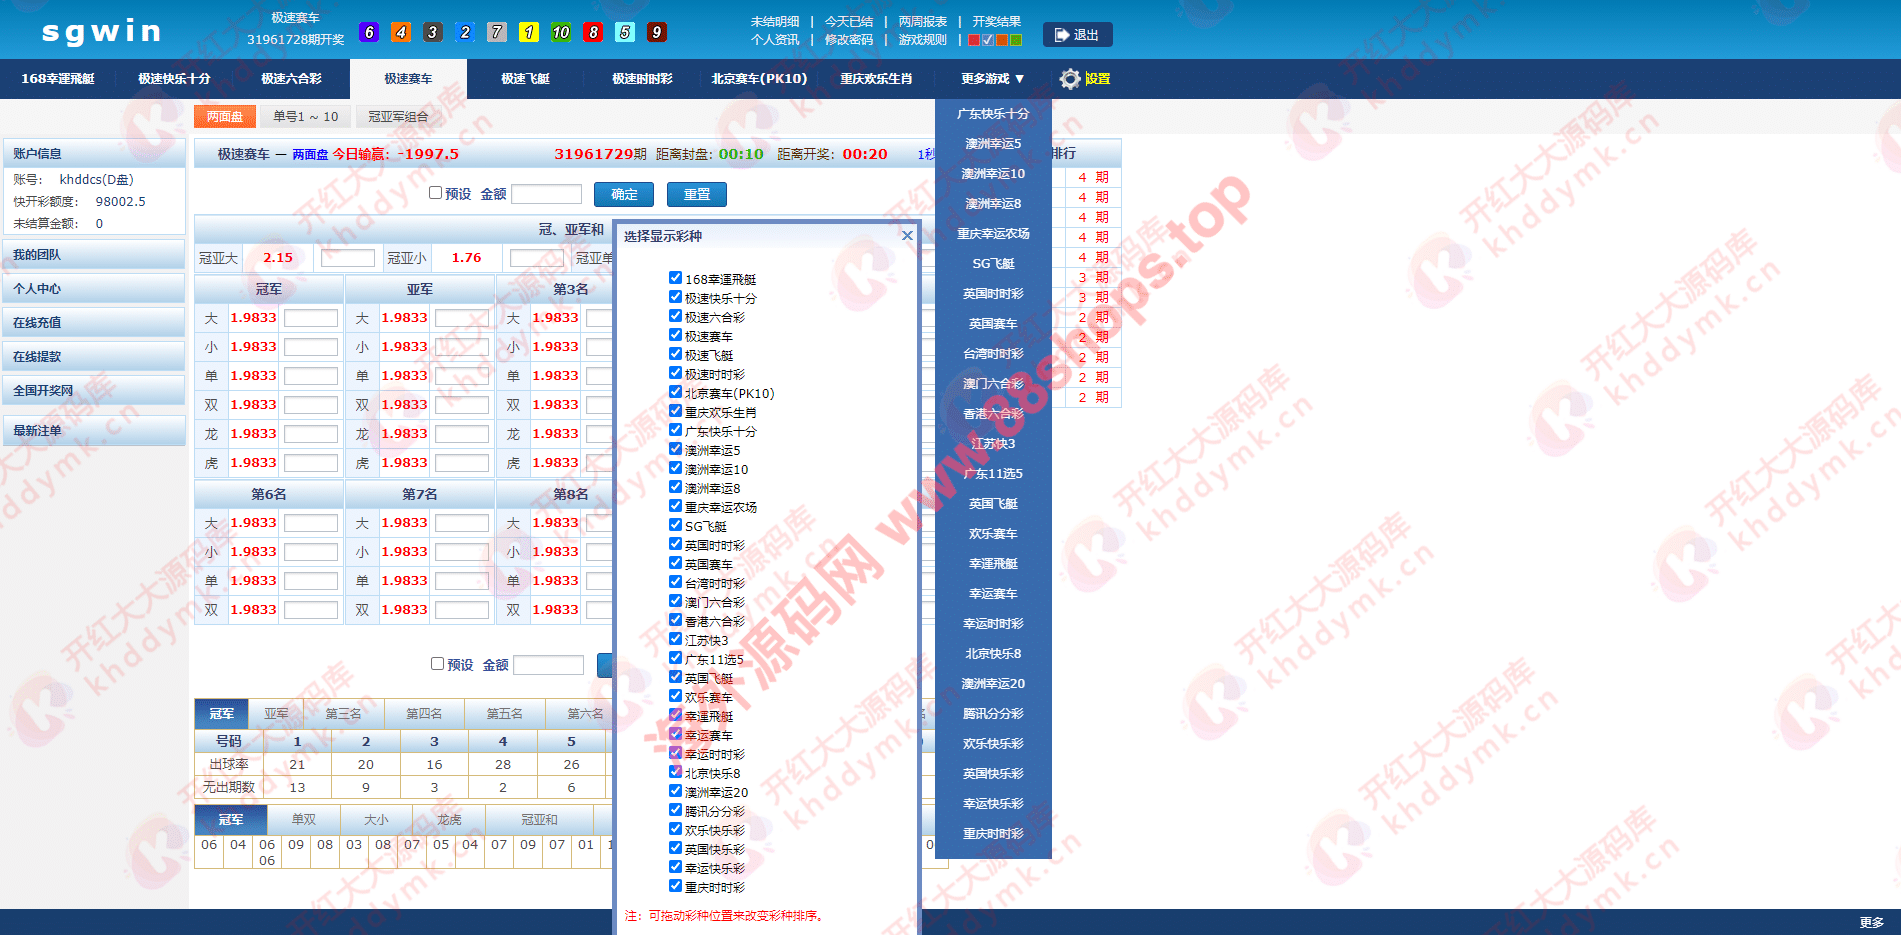Click the sgwin logo
The image size is (1901, 935).
coord(102,31)
